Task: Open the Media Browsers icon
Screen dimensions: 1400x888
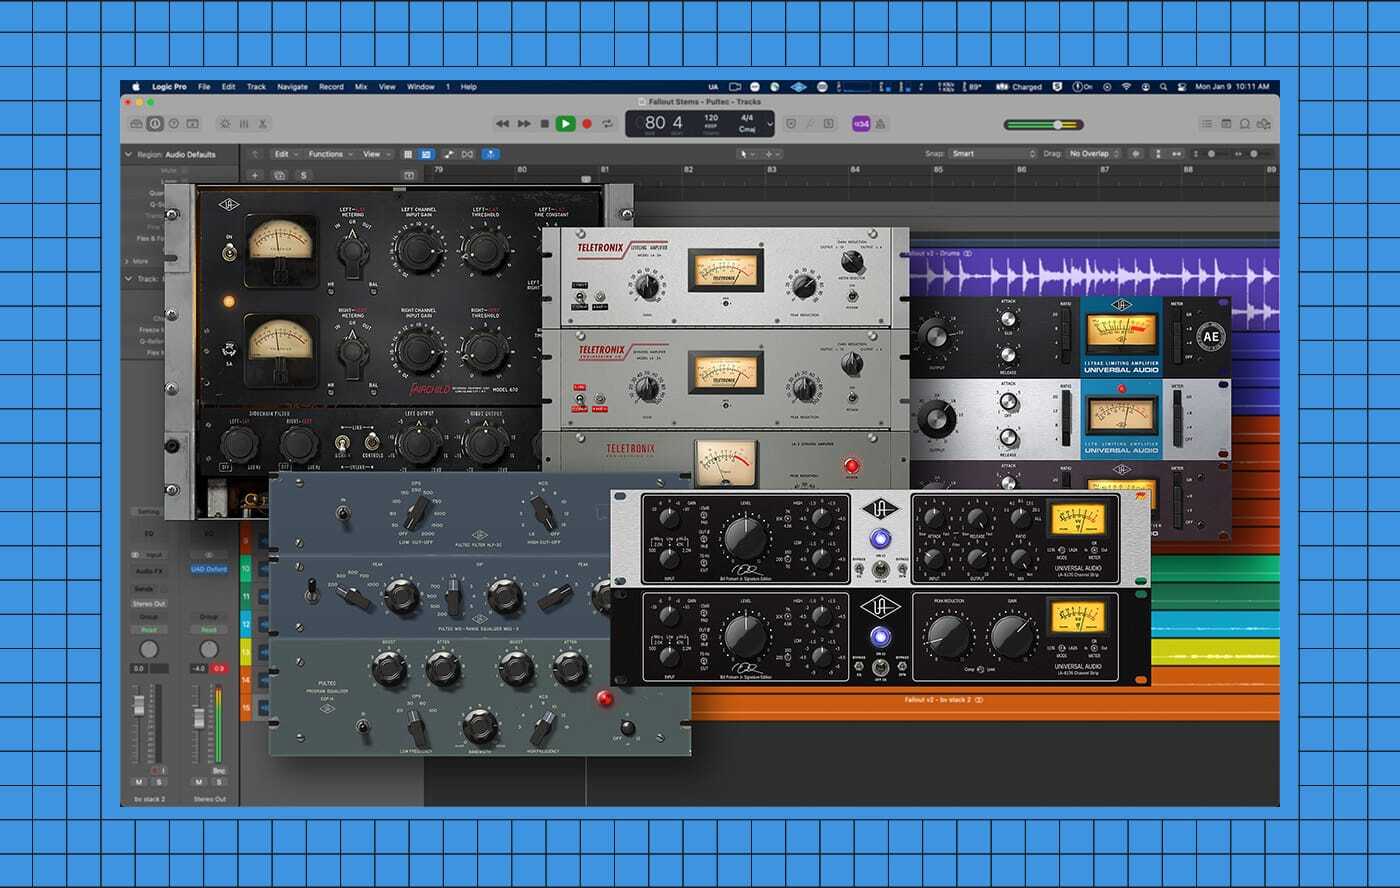Action: coord(1264,124)
